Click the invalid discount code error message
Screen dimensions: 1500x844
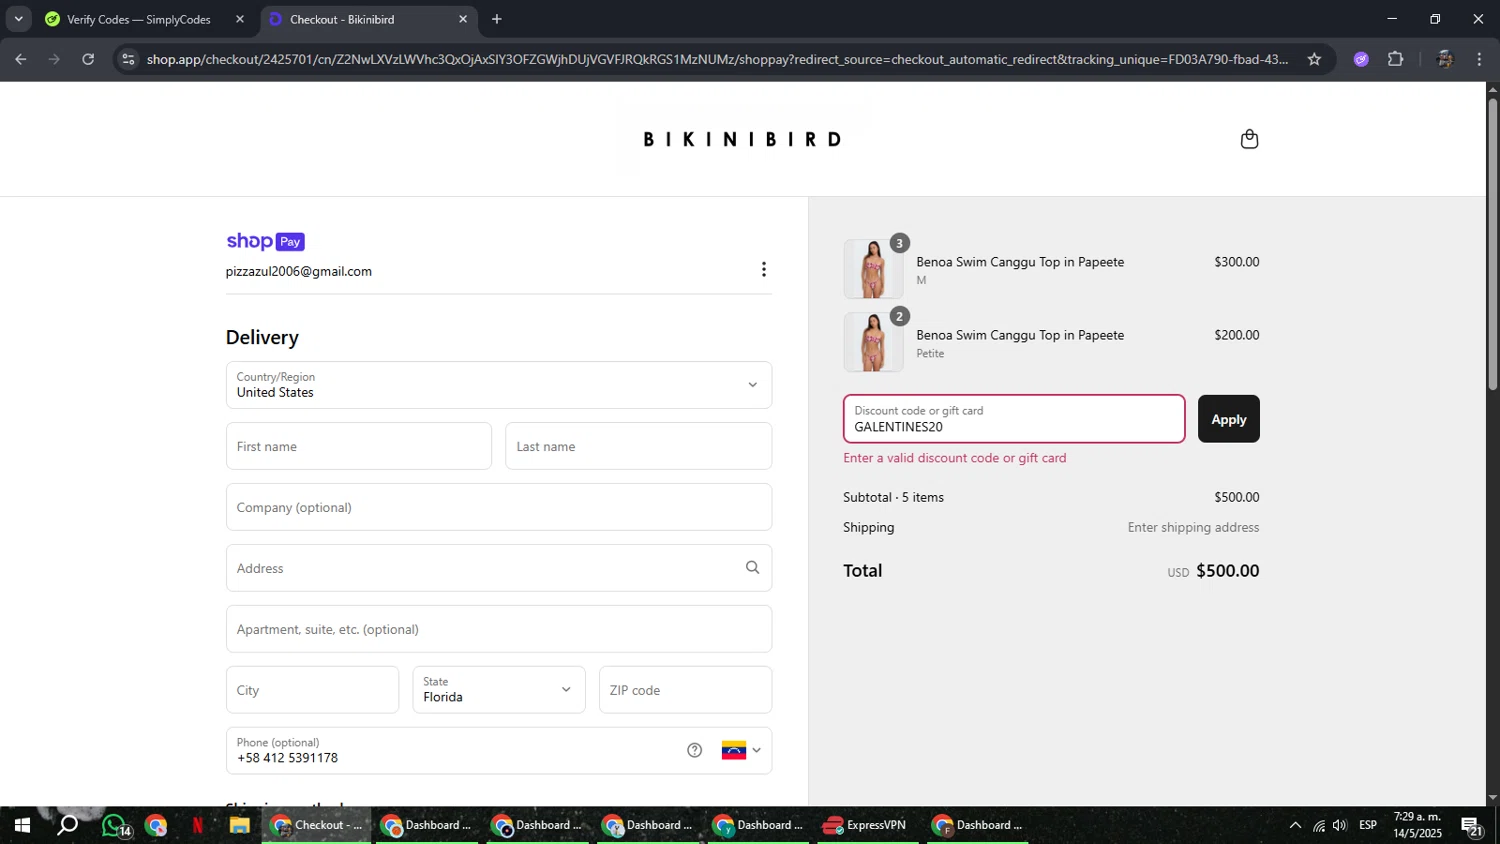(955, 458)
